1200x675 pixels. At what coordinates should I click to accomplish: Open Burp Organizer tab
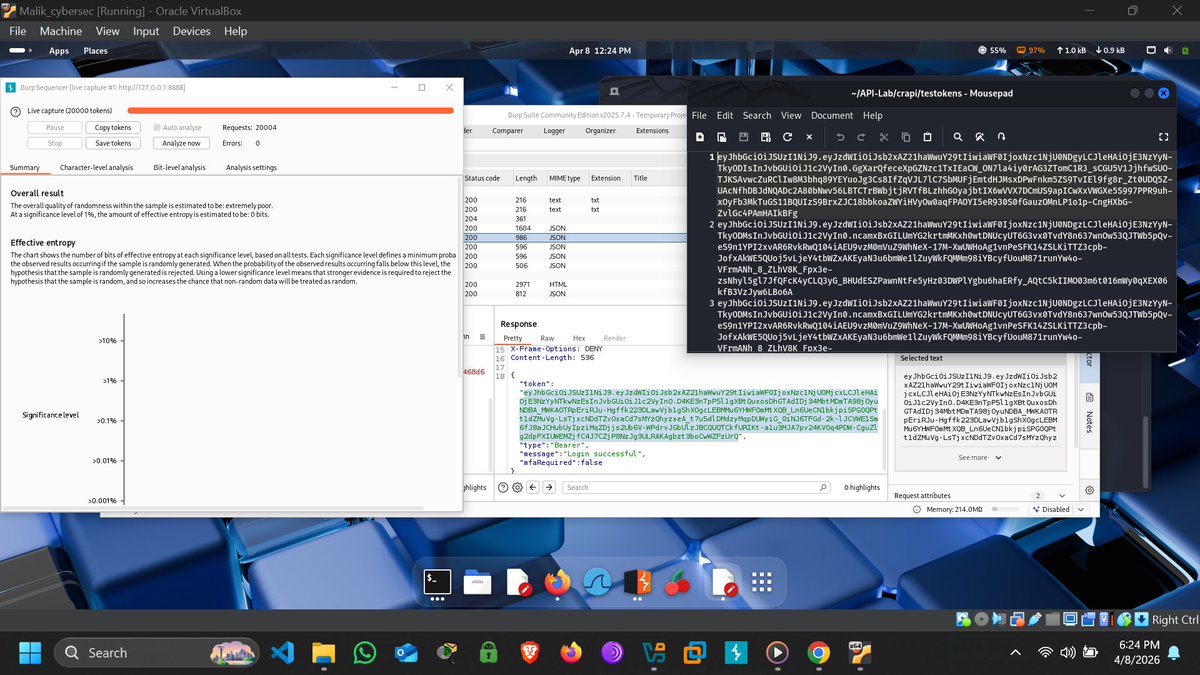click(x=601, y=131)
